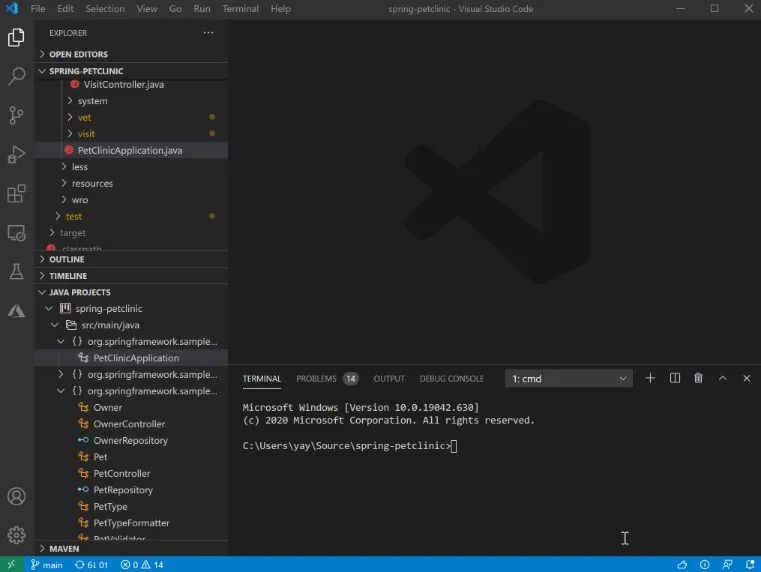Switch to the OUTPUT tab
The width and height of the screenshot is (761, 572).
(x=389, y=378)
